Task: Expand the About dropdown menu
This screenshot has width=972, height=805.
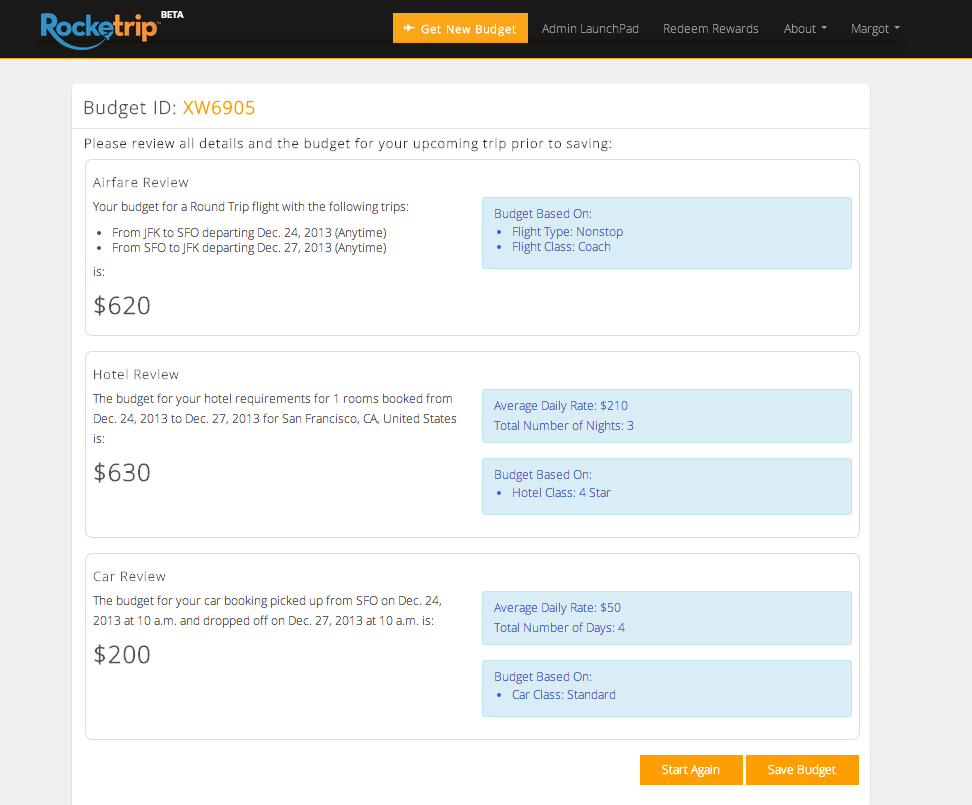Action: point(804,29)
